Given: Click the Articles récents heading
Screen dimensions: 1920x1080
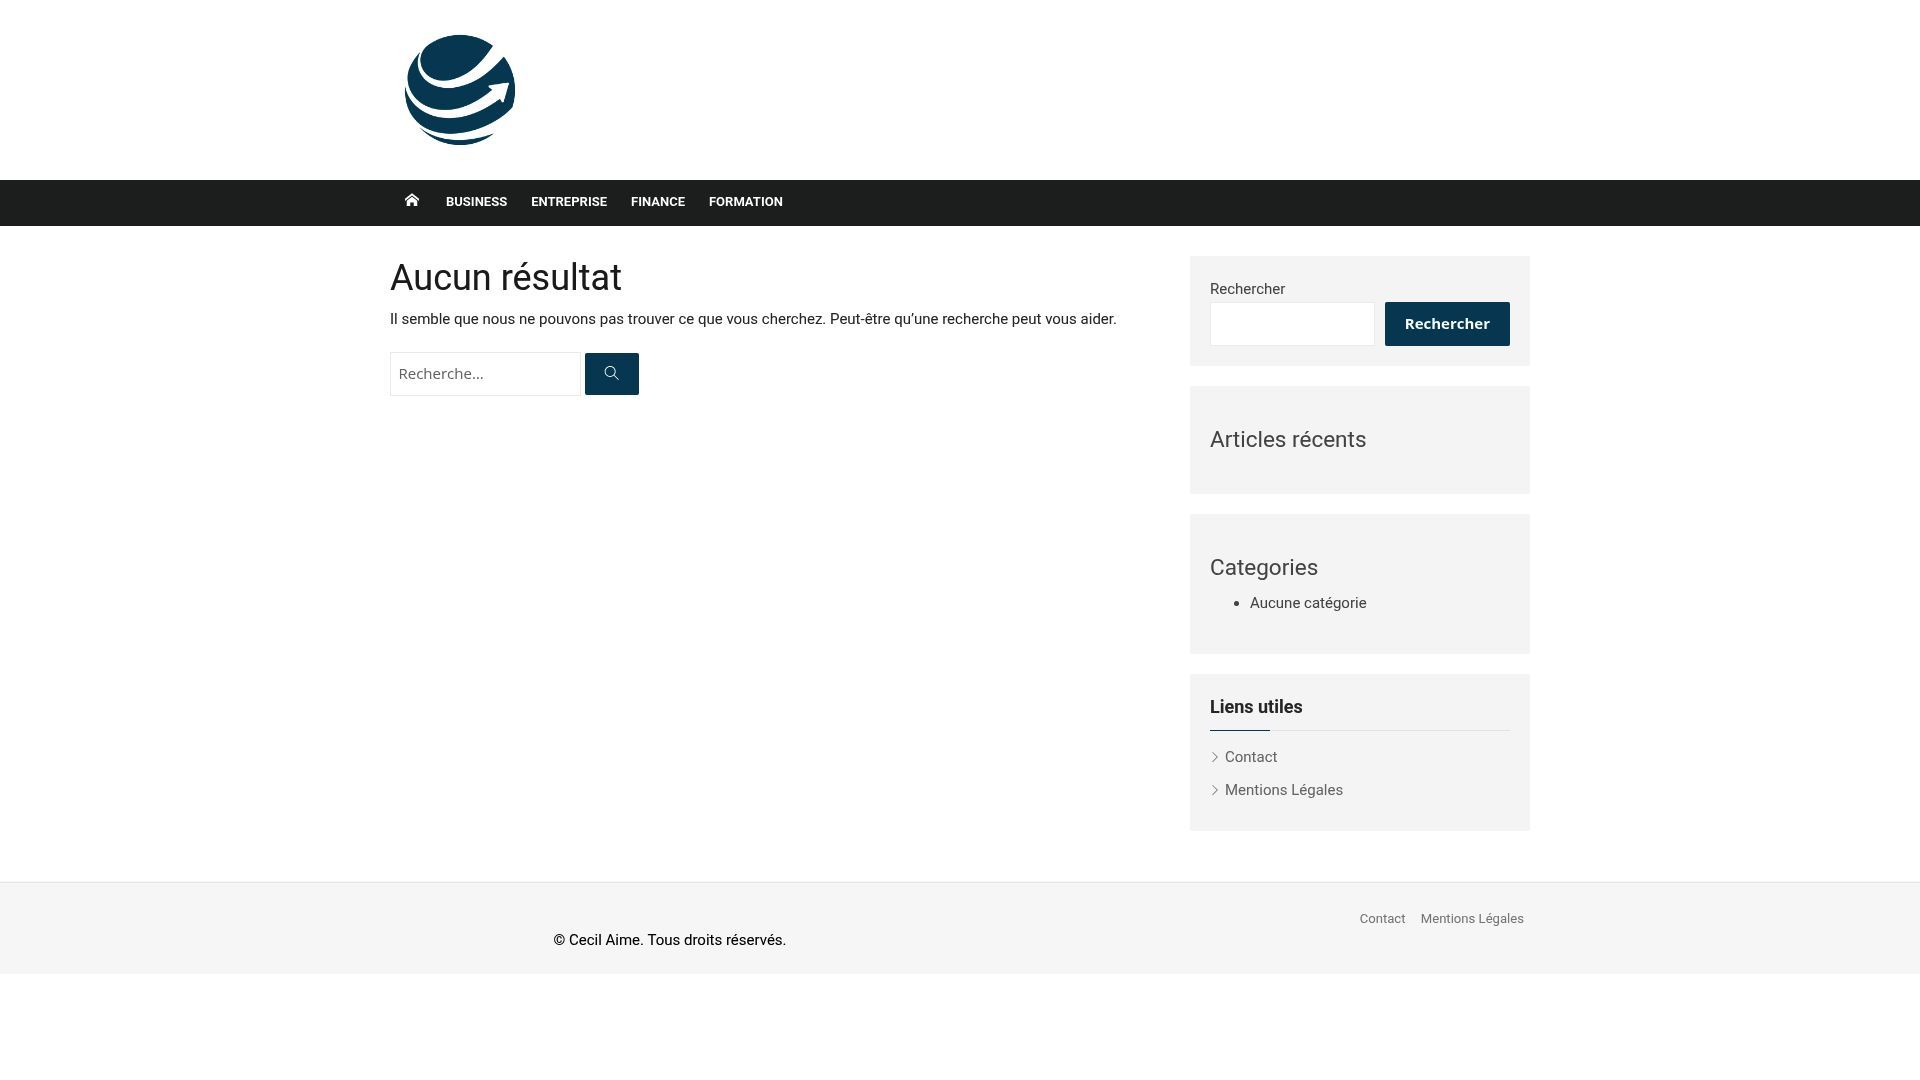Looking at the screenshot, I should point(1288,440).
